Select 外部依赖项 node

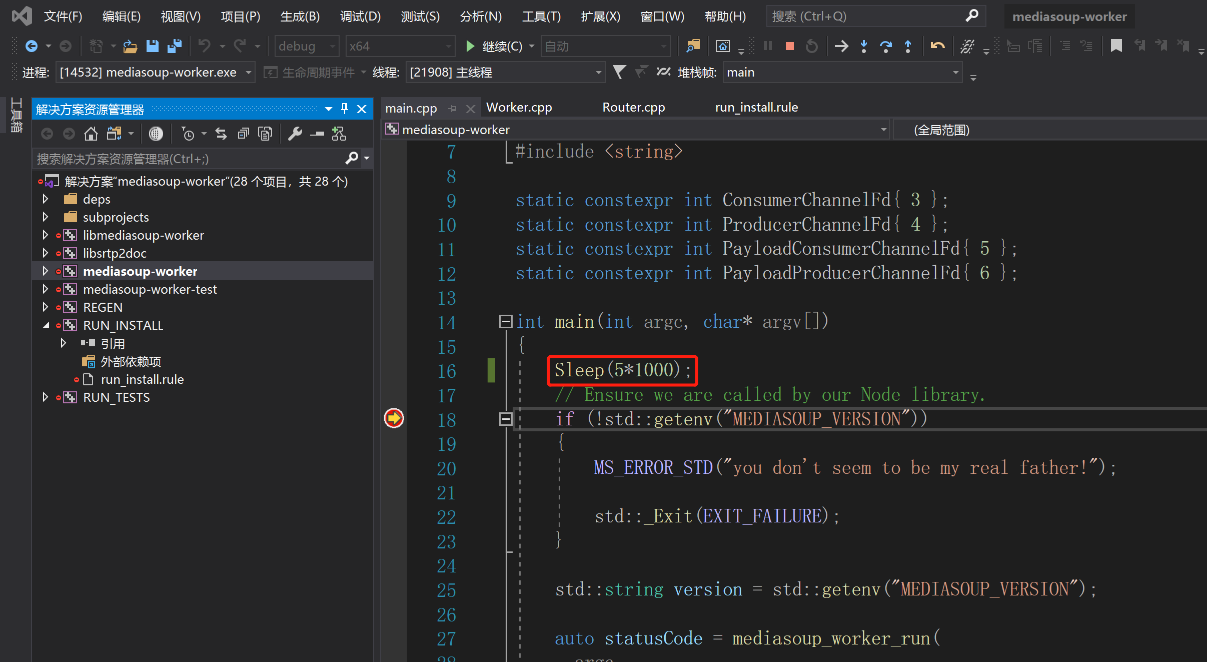tap(131, 361)
